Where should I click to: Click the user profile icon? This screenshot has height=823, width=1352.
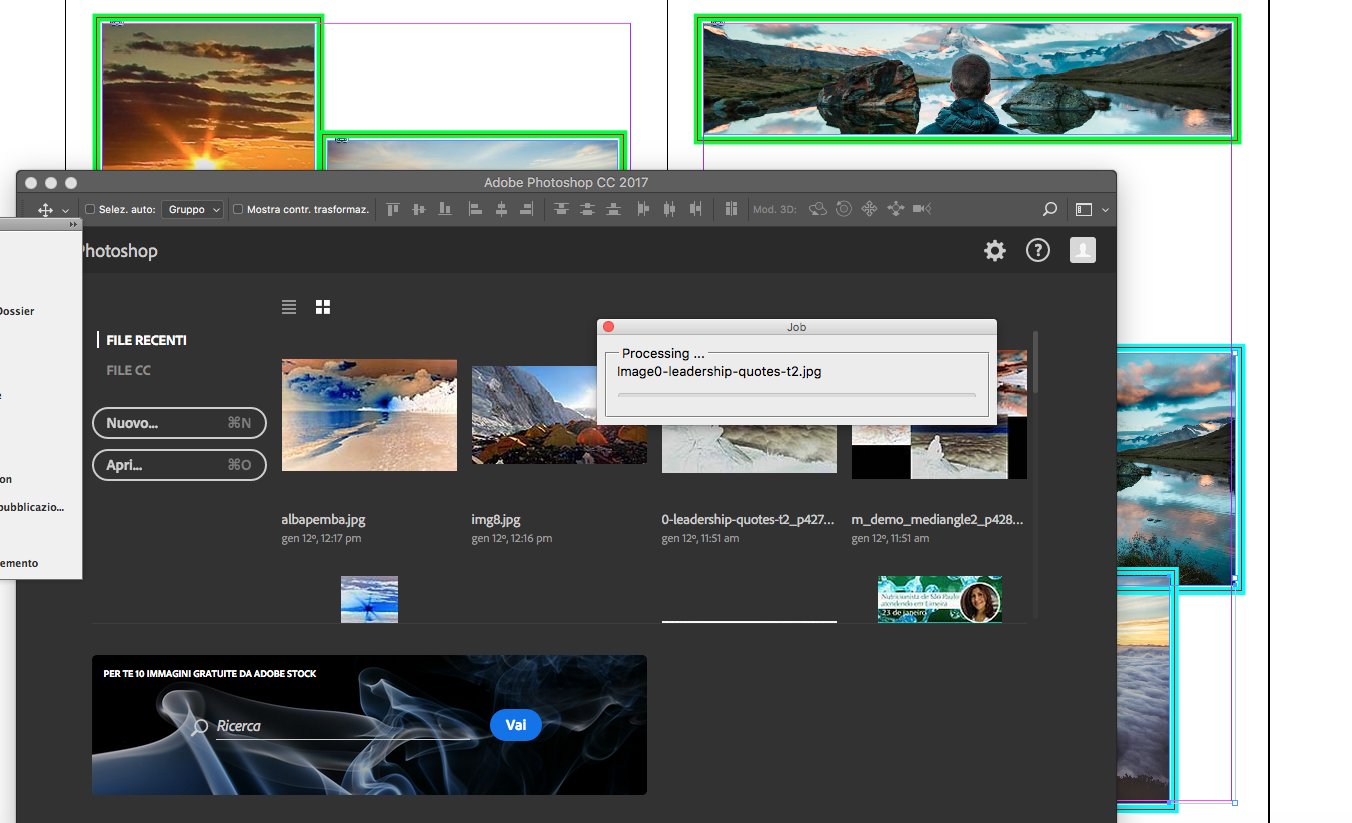[1082, 251]
